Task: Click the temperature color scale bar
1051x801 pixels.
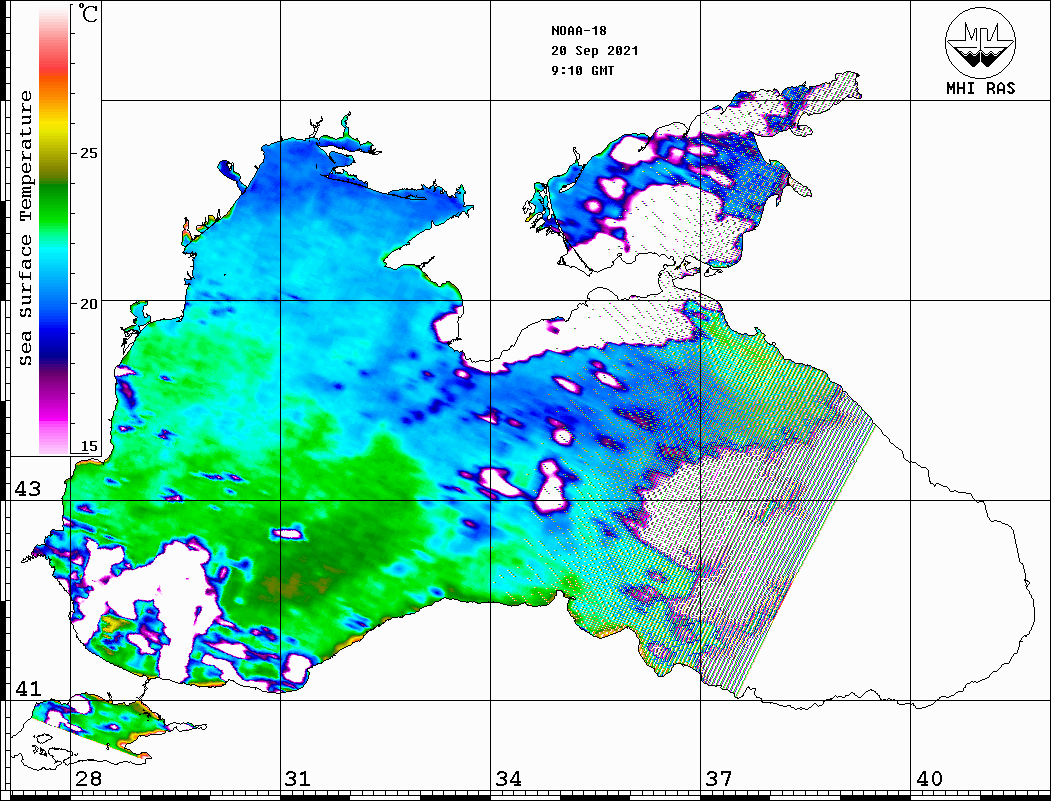Action: [54, 230]
